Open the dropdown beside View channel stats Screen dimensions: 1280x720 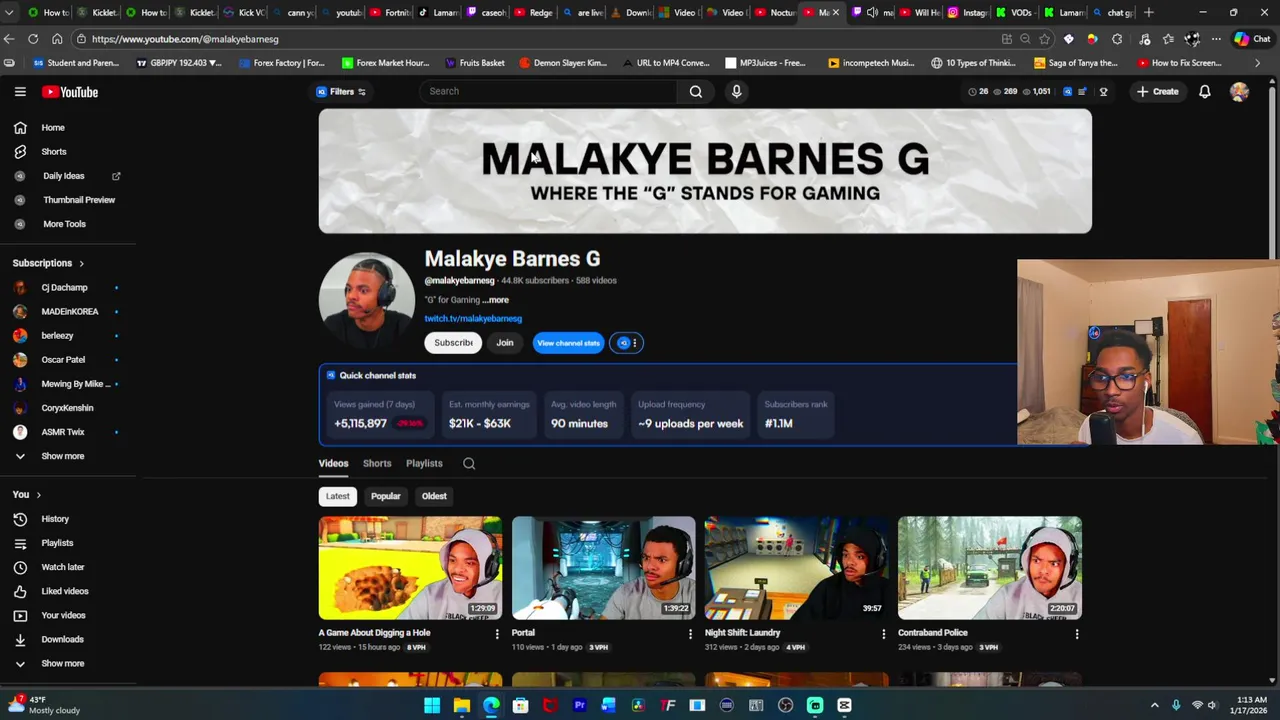point(627,343)
